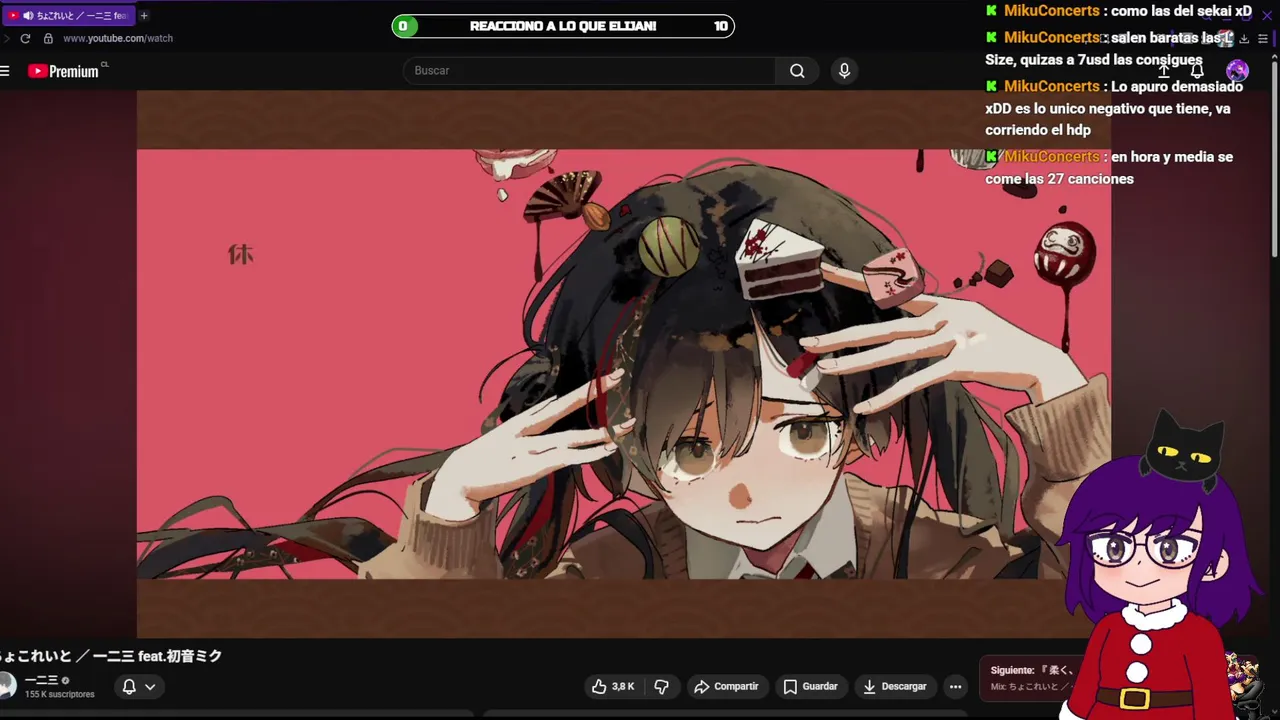This screenshot has height=720, width=1280.
Task: Click the chat message en hora y media
Action: tap(1110, 168)
